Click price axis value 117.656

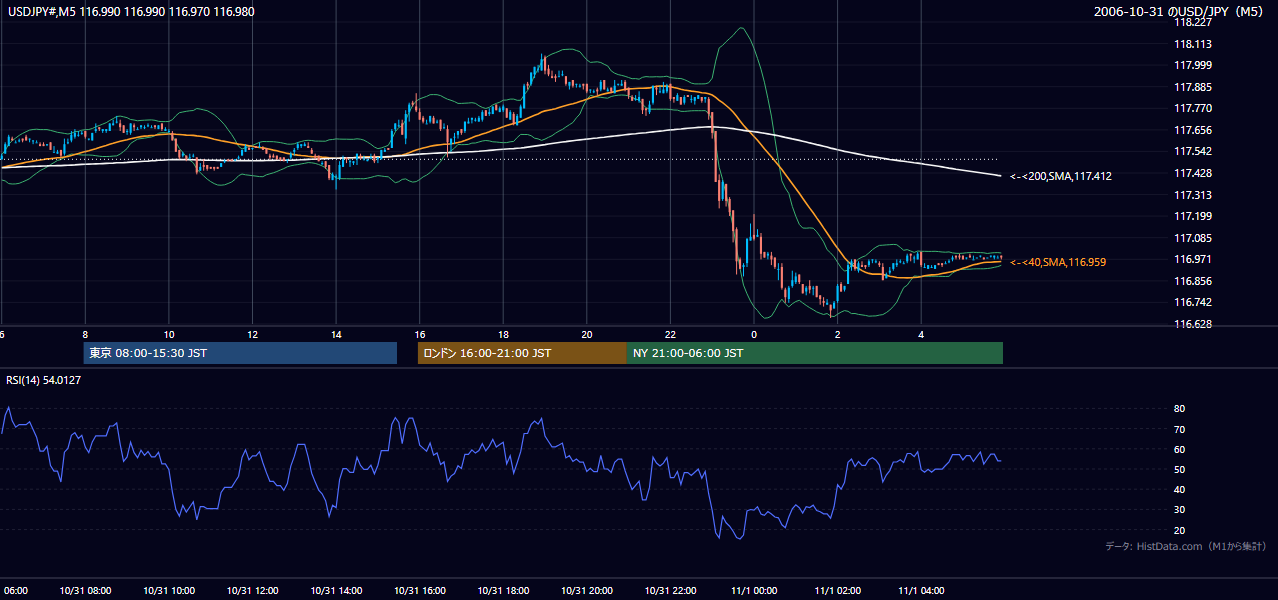click(x=1193, y=130)
